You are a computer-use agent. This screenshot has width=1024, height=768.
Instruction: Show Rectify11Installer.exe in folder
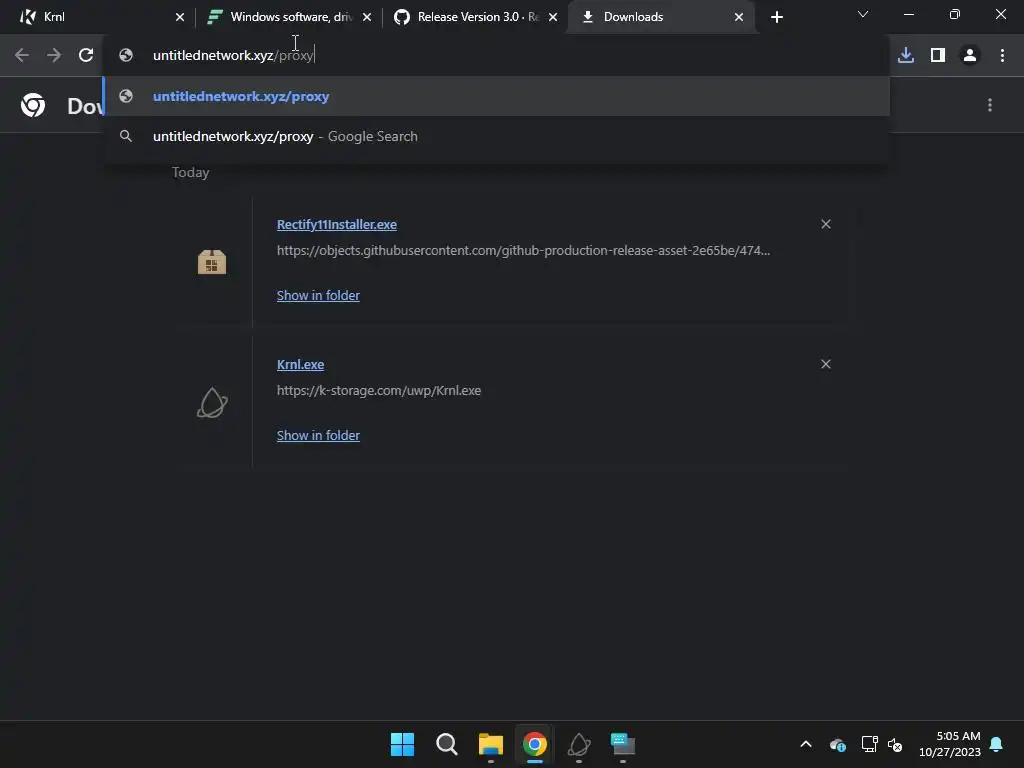[x=318, y=295]
